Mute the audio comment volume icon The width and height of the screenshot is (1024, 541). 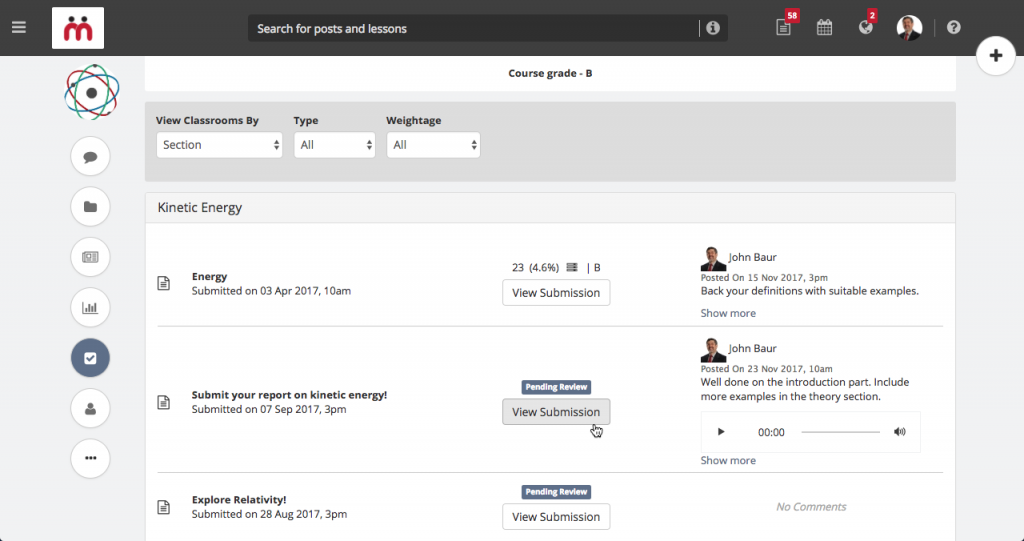(900, 432)
